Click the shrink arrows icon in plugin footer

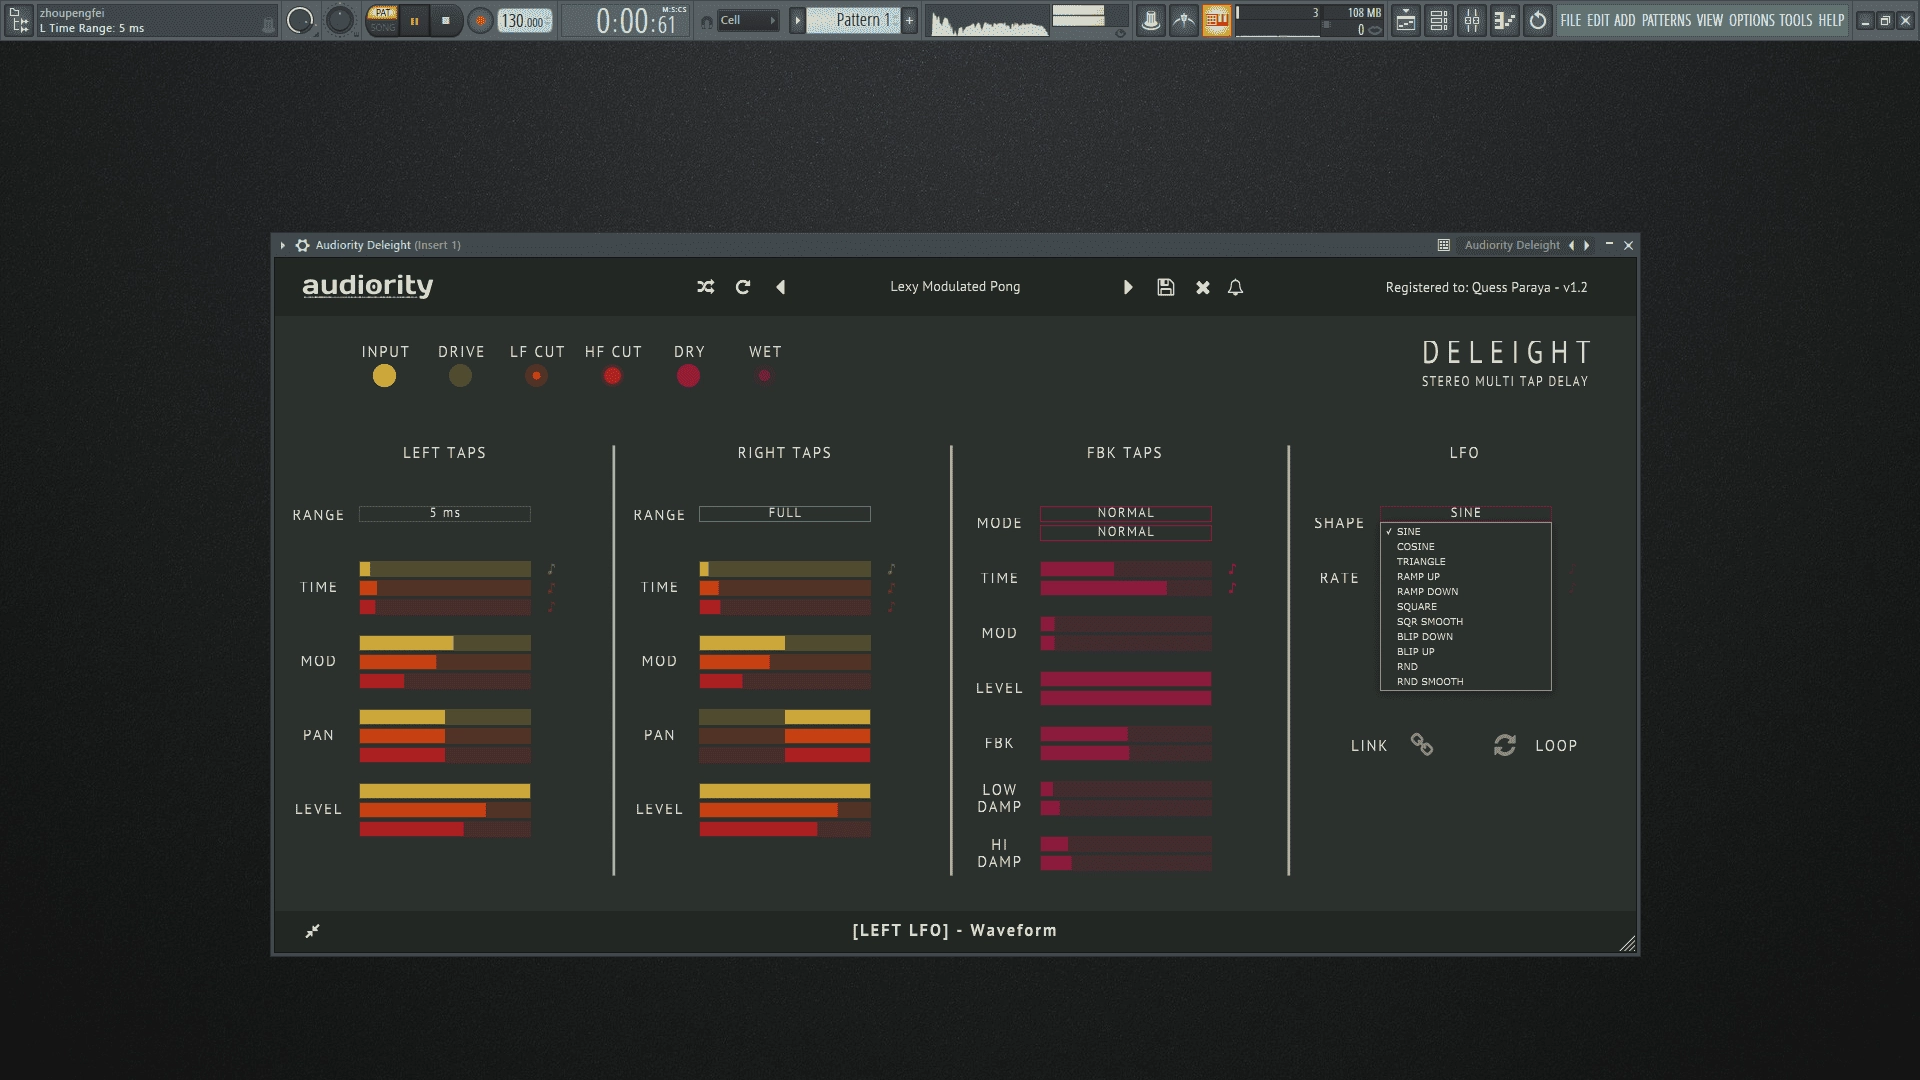(x=313, y=931)
